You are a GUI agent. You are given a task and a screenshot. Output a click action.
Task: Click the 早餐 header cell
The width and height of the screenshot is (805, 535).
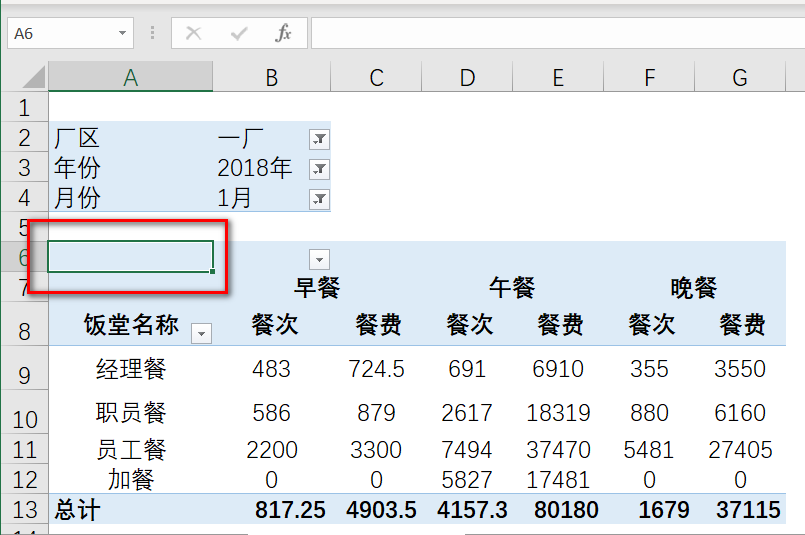pyautogui.click(x=317, y=287)
